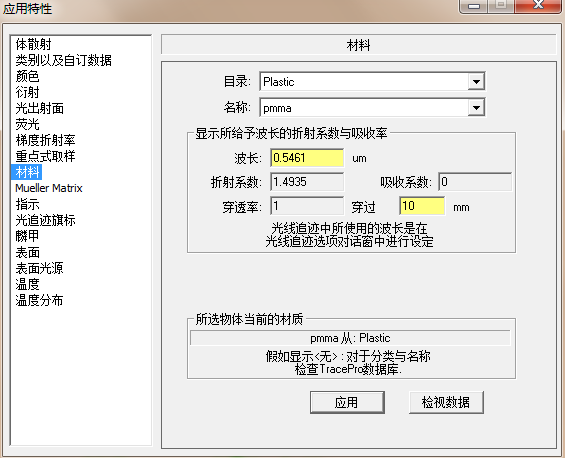Click the 波长 wavelength input field
This screenshot has width=565, height=458.
(x=307, y=158)
